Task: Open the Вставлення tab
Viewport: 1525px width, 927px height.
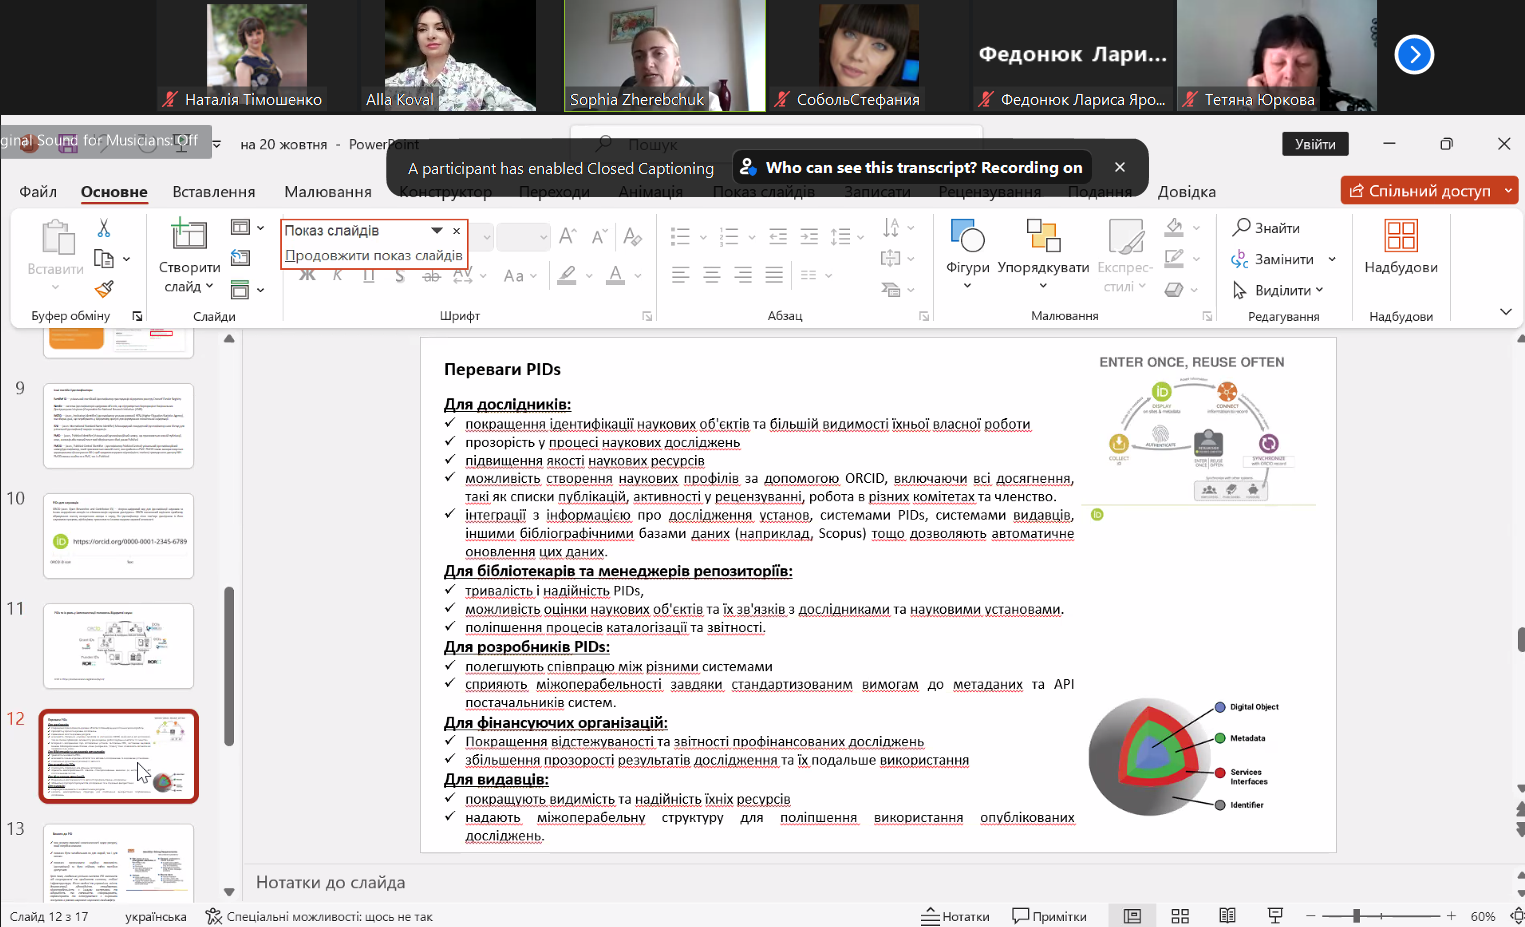Action: click(x=213, y=191)
